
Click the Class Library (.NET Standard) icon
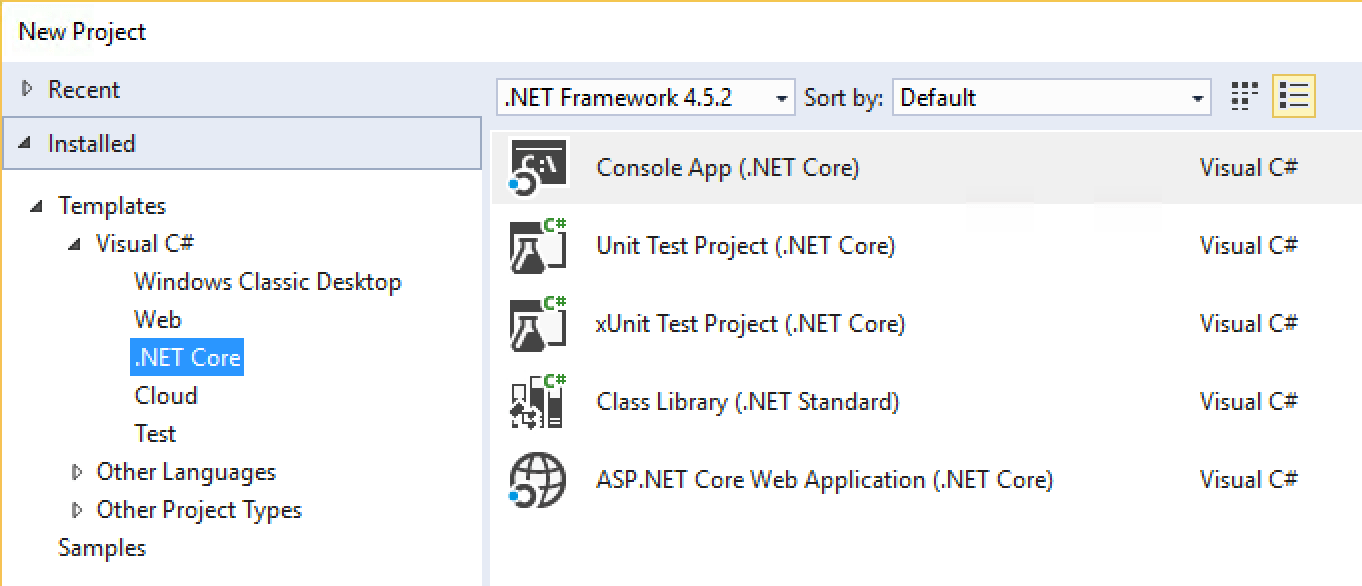537,401
